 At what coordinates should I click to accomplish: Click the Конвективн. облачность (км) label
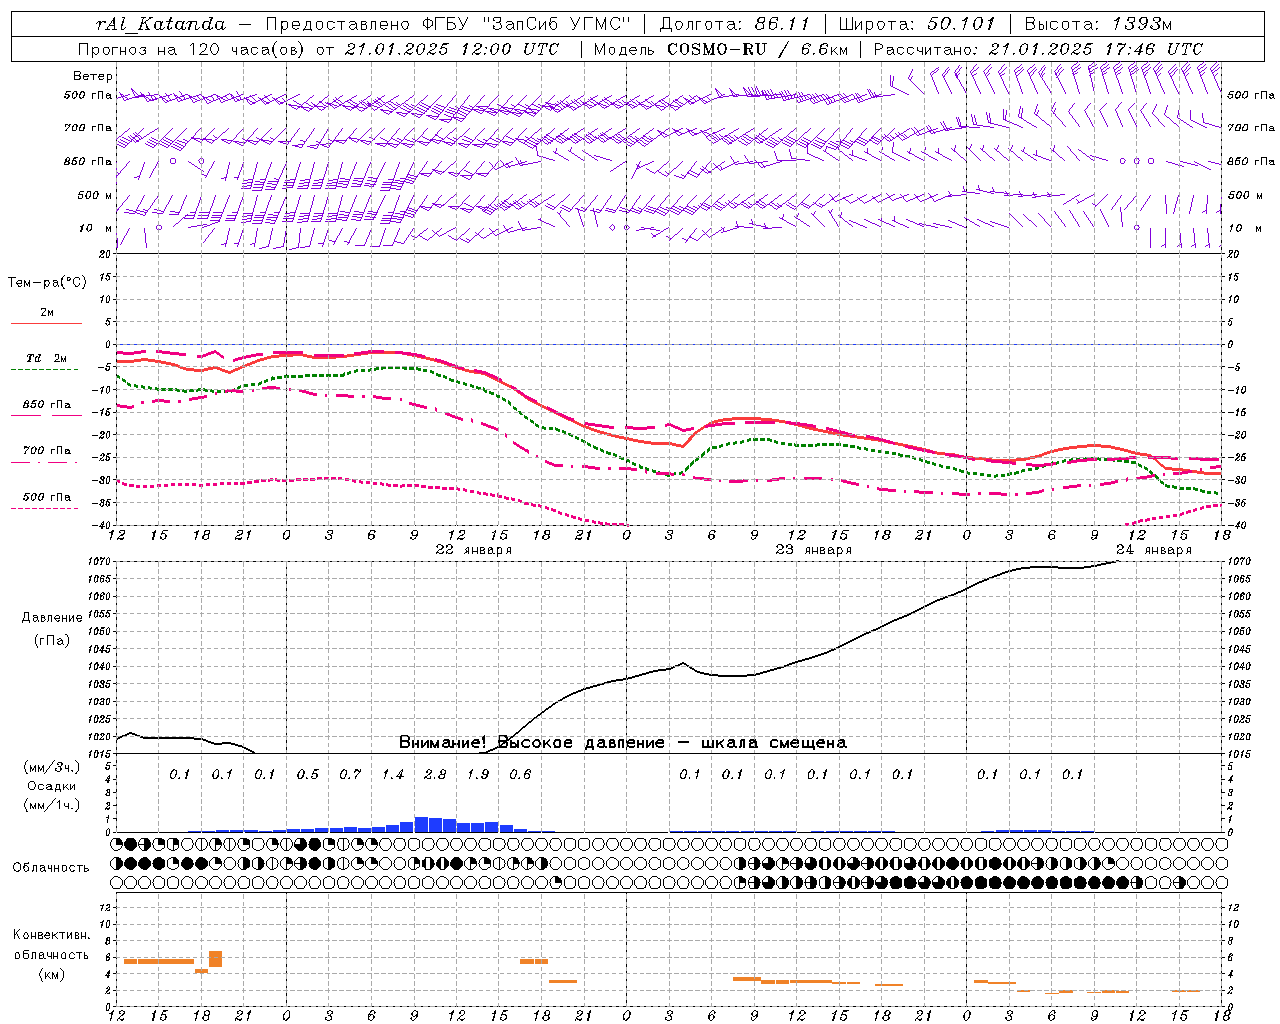[x=51, y=954]
